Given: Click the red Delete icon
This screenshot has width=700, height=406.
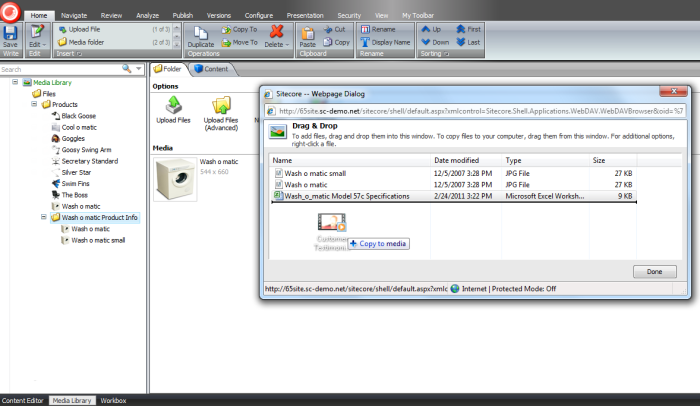Looking at the screenshot, I should coord(276,31).
